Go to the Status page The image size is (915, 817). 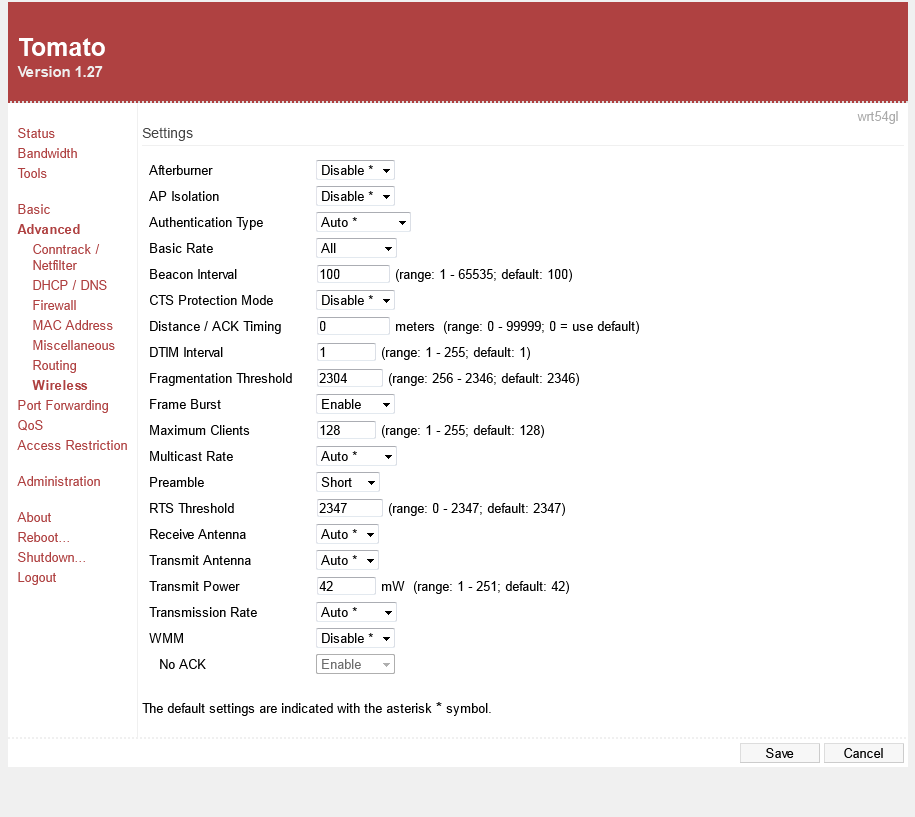point(36,134)
